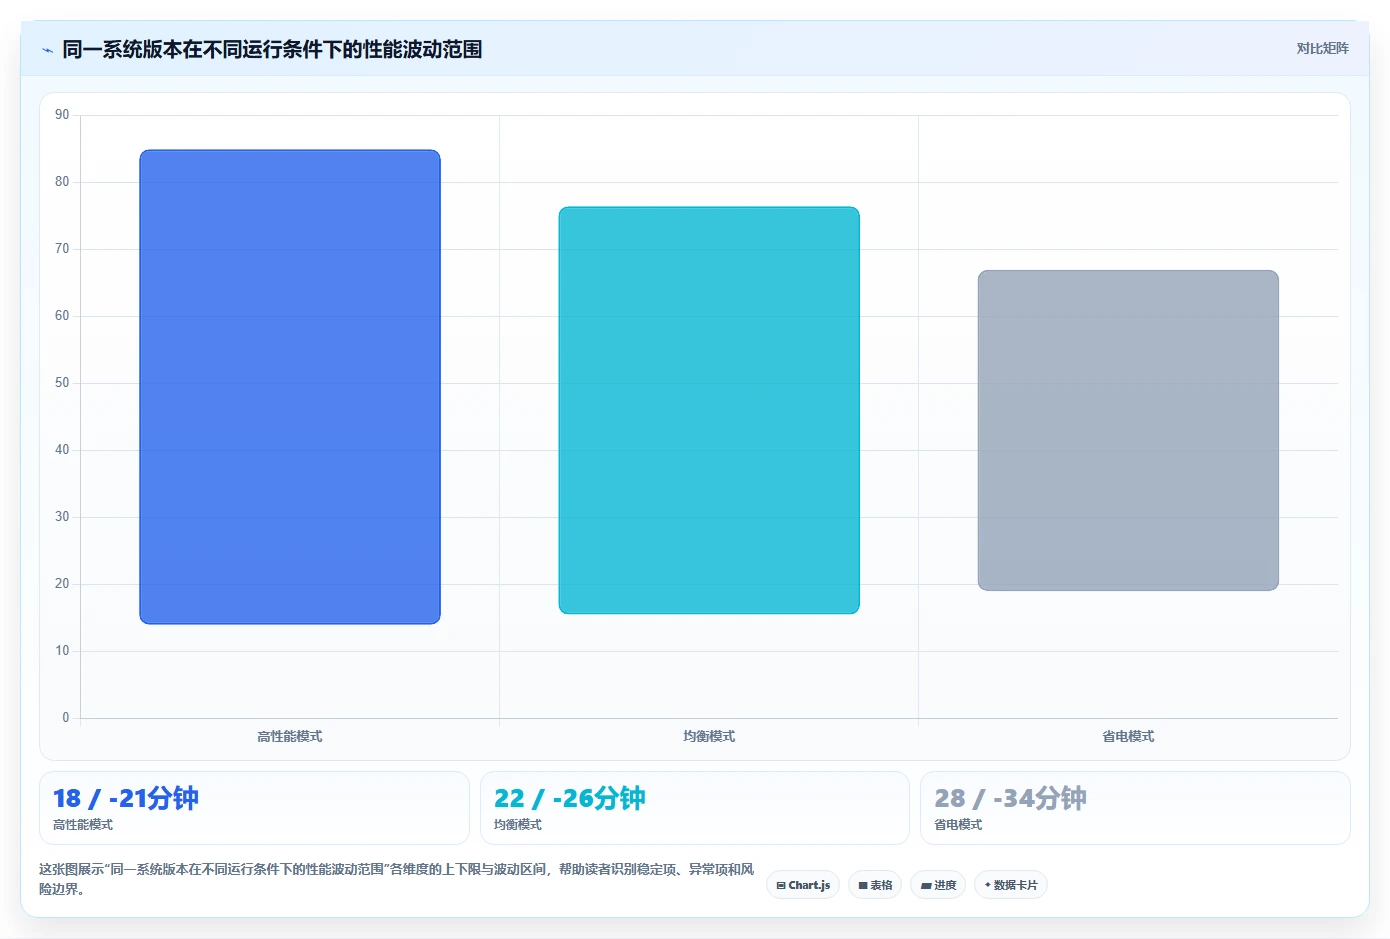Click the 省电模式 x-axis label
Screen dimensions: 1390x939
(1128, 736)
